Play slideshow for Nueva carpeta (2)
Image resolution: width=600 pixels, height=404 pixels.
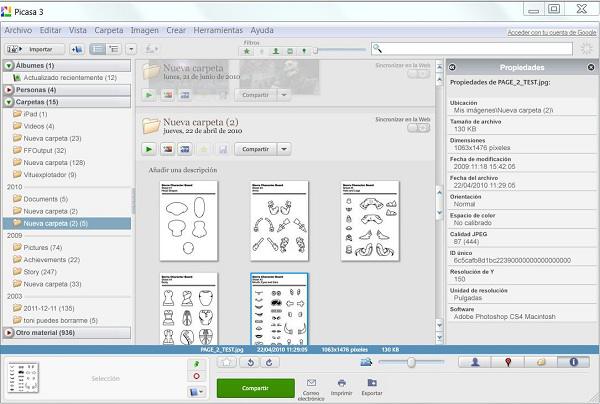pyautogui.click(x=149, y=149)
